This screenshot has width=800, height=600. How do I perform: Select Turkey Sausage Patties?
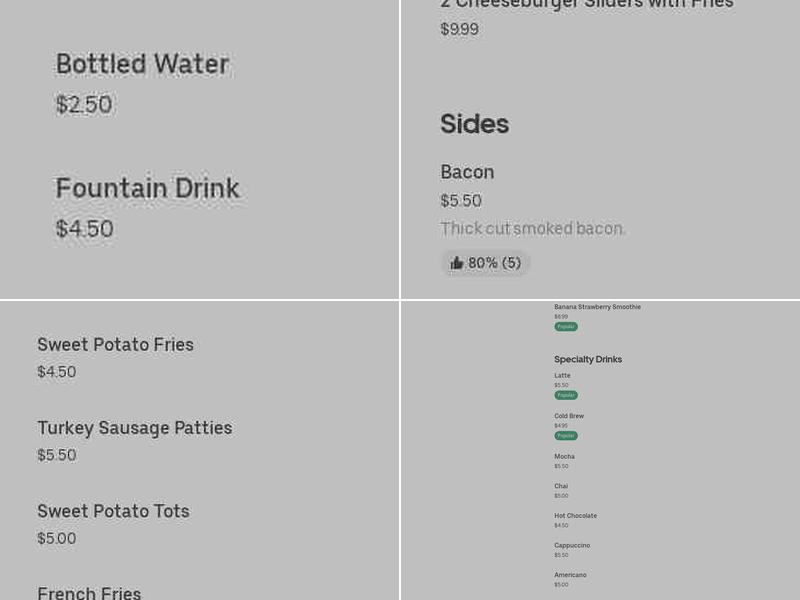click(134, 428)
